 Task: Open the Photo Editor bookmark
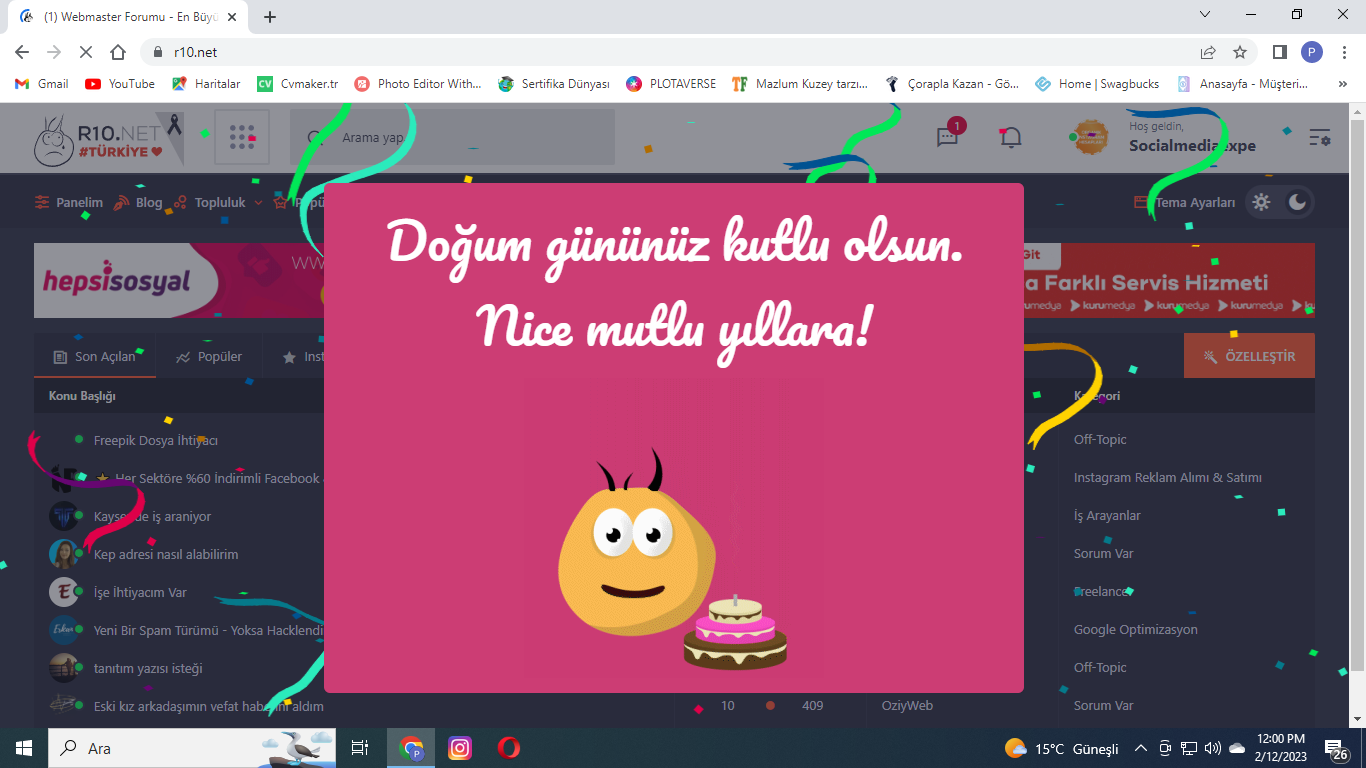tap(418, 84)
